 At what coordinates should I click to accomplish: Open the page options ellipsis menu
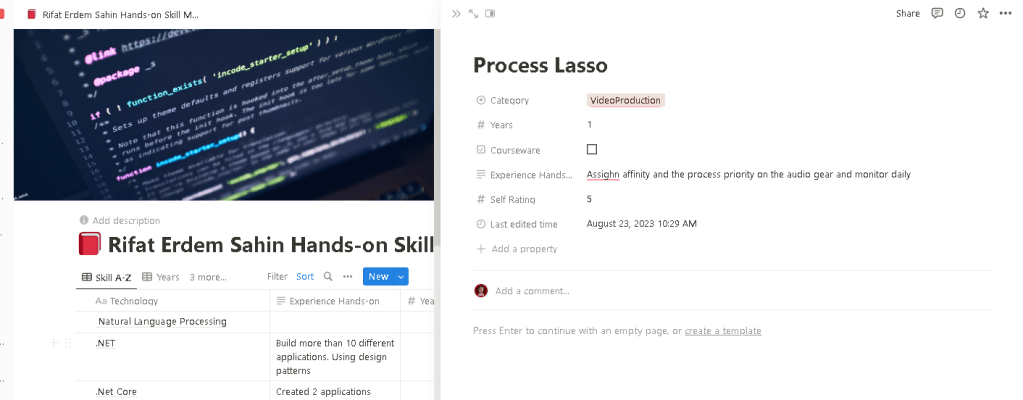[1005, 13]
